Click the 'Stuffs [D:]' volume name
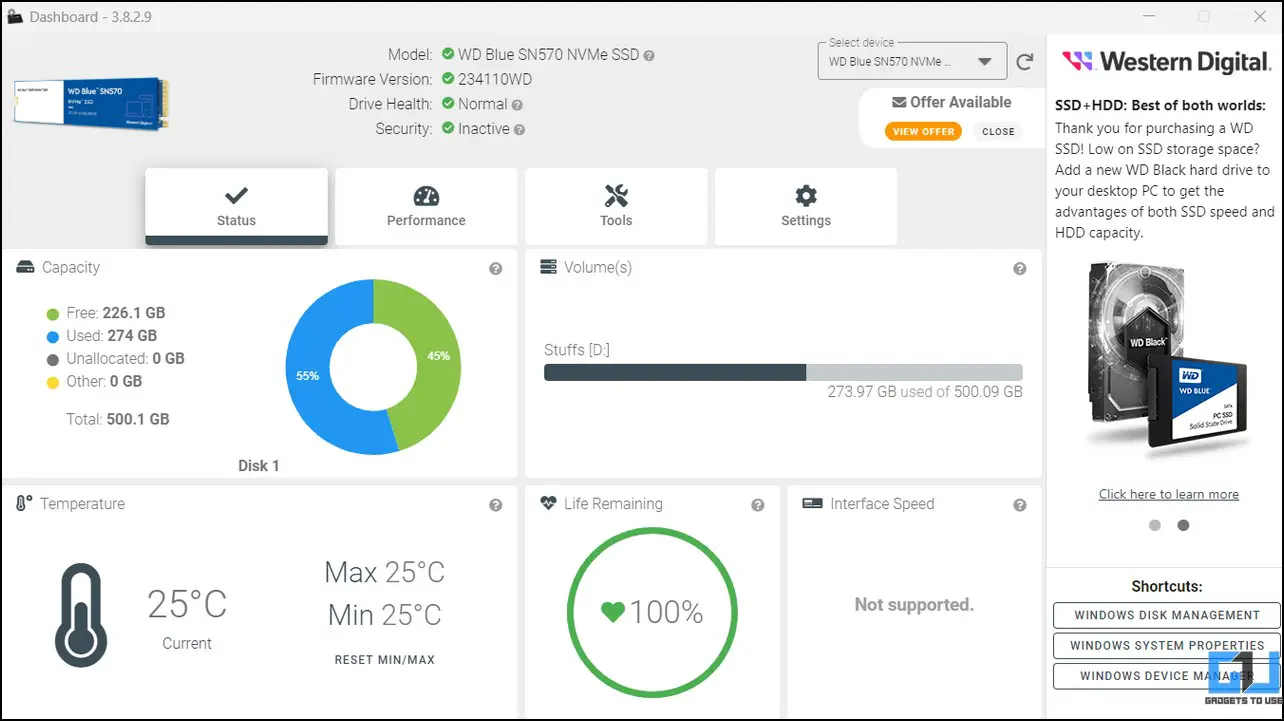The image size is (1284, 721). [x=577, y=350]
